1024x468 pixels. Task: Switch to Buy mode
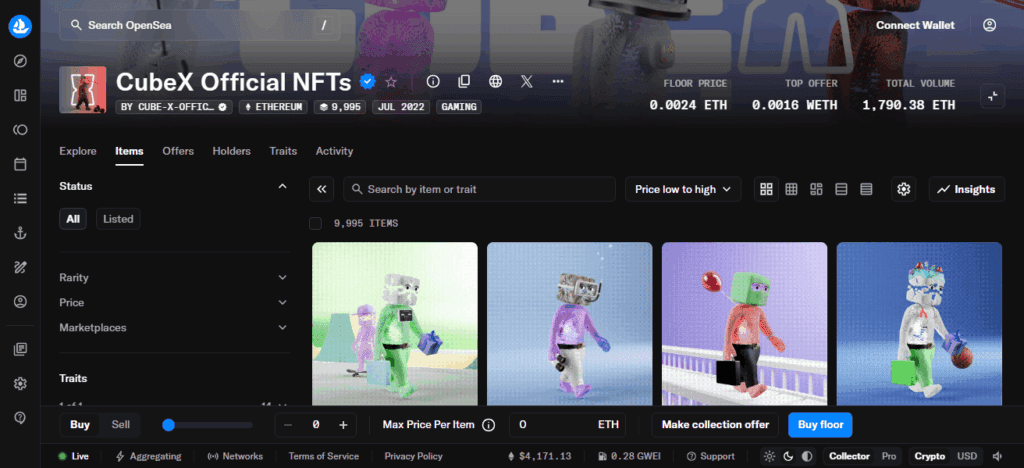click(80, 425)
